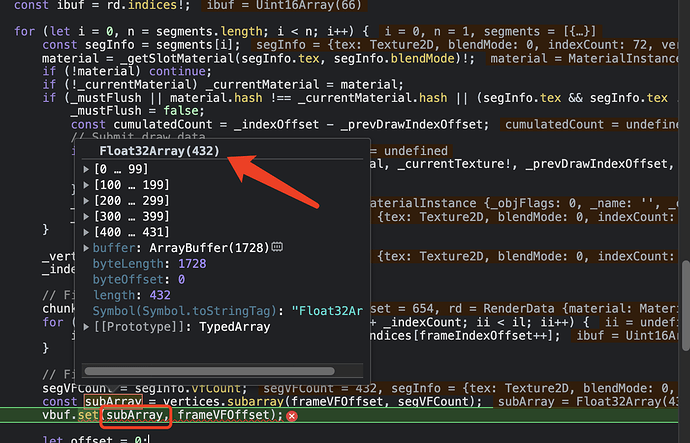Screen dimensions: 690x443
Task: Click the _mustFlush = false statement
Action: 138,111
